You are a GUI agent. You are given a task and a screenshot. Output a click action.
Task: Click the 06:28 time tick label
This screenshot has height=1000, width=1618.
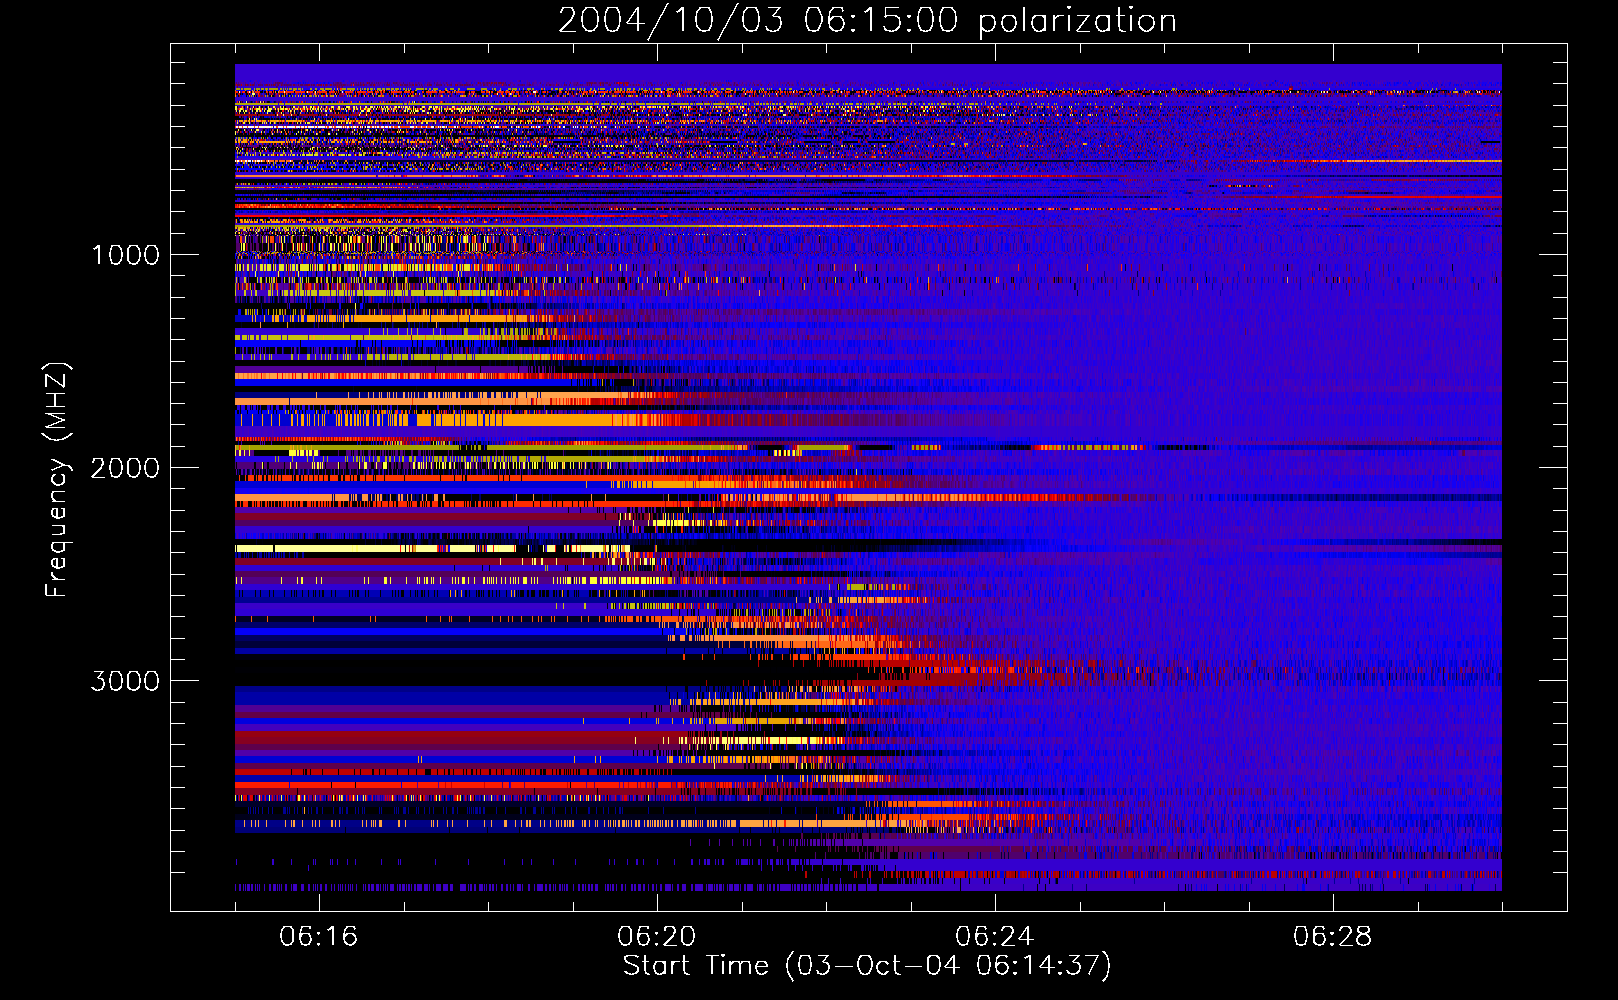1332,937
